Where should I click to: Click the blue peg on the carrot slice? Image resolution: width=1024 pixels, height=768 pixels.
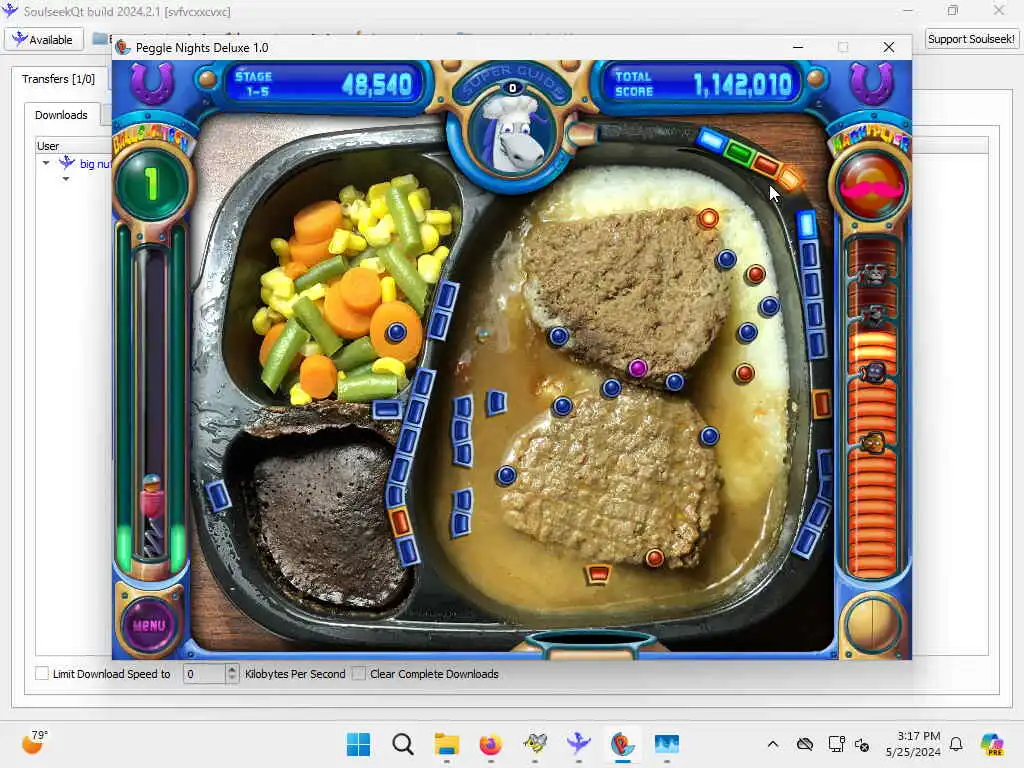point(396,332)
